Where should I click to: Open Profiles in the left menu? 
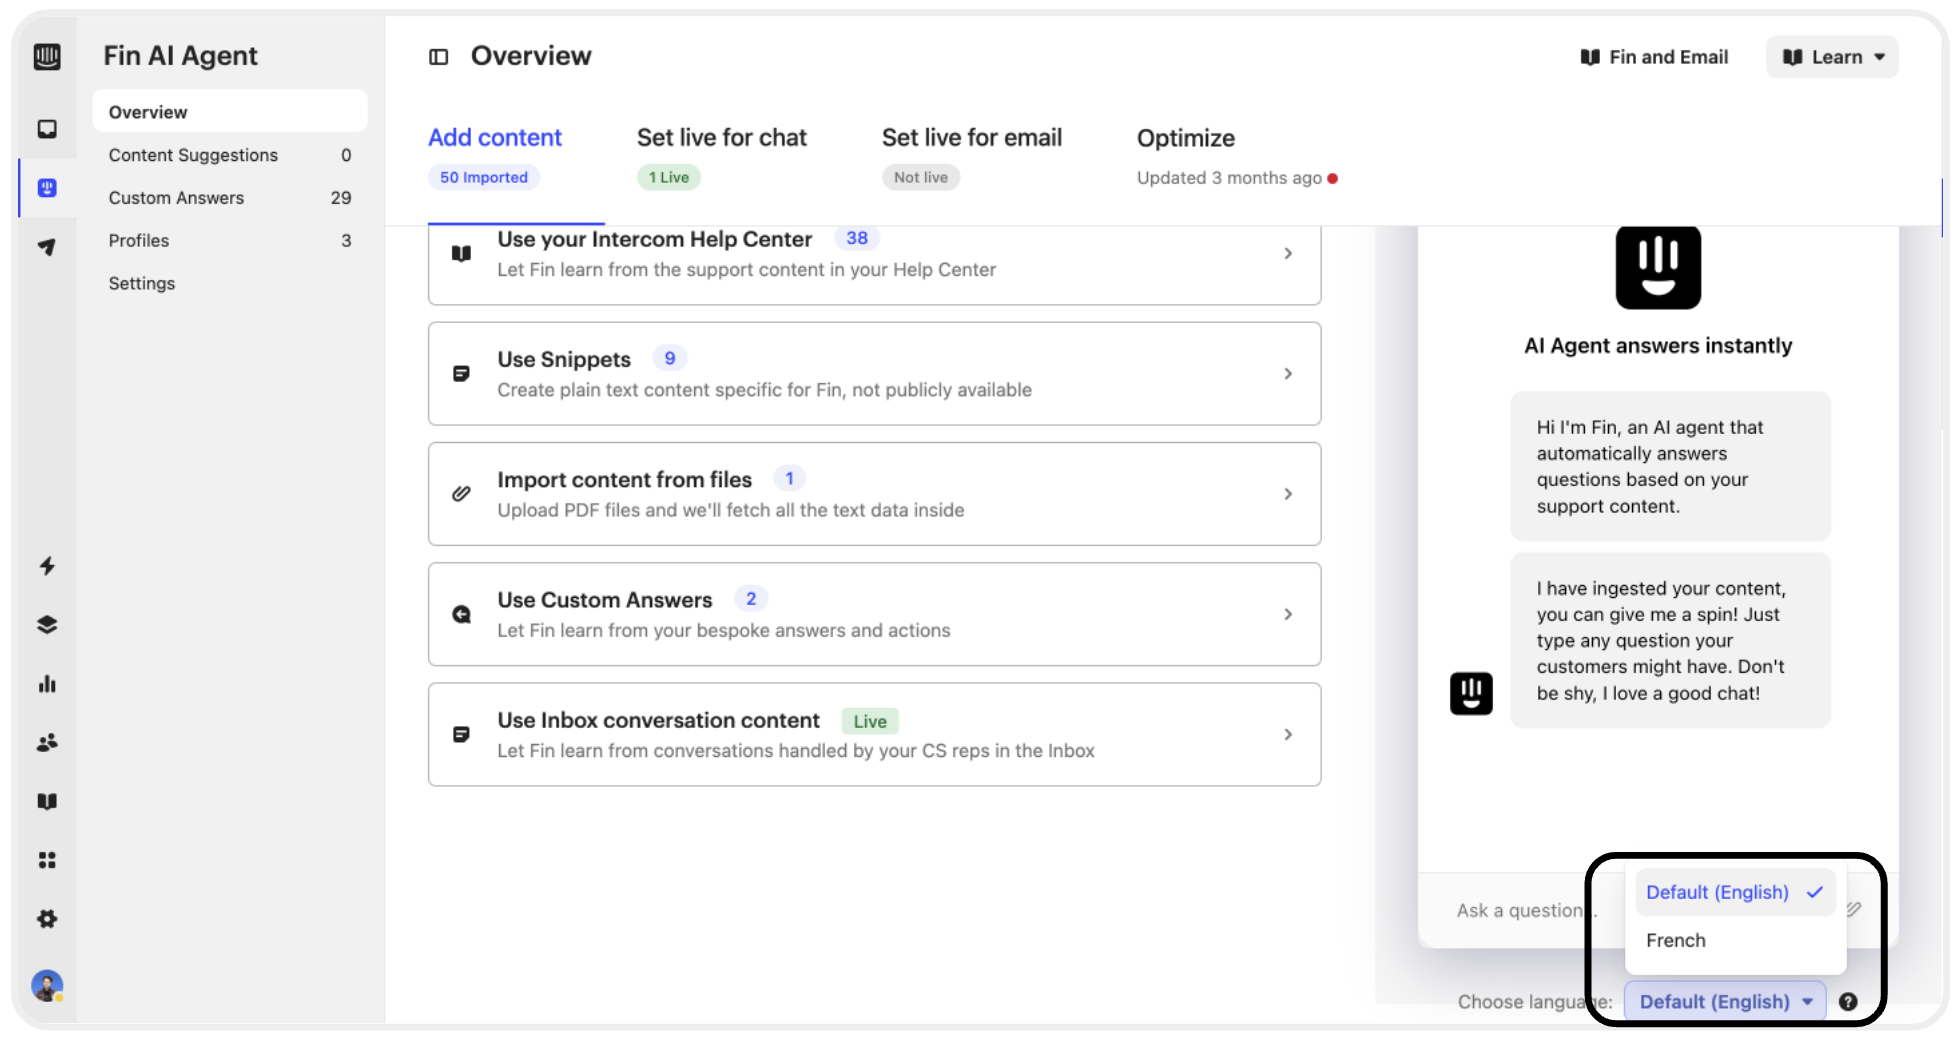click(230, 241)
